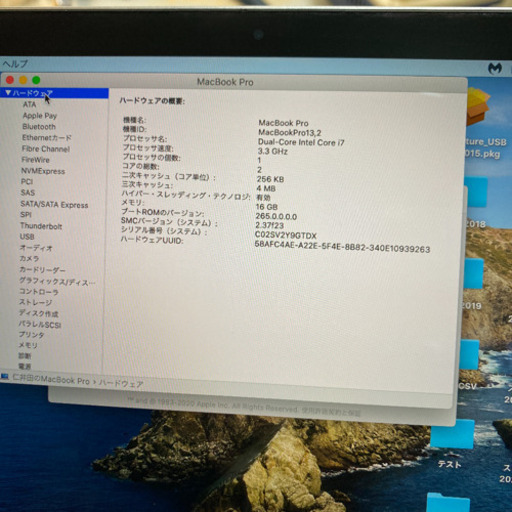Select ディスク作成 in the sidebar
The image size is (512, 512).
click(x=38, y=313)
